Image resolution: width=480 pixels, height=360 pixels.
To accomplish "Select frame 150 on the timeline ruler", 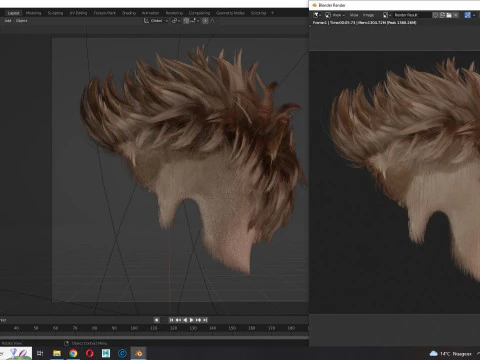I will pyautogui.click(x=232, y=328).
